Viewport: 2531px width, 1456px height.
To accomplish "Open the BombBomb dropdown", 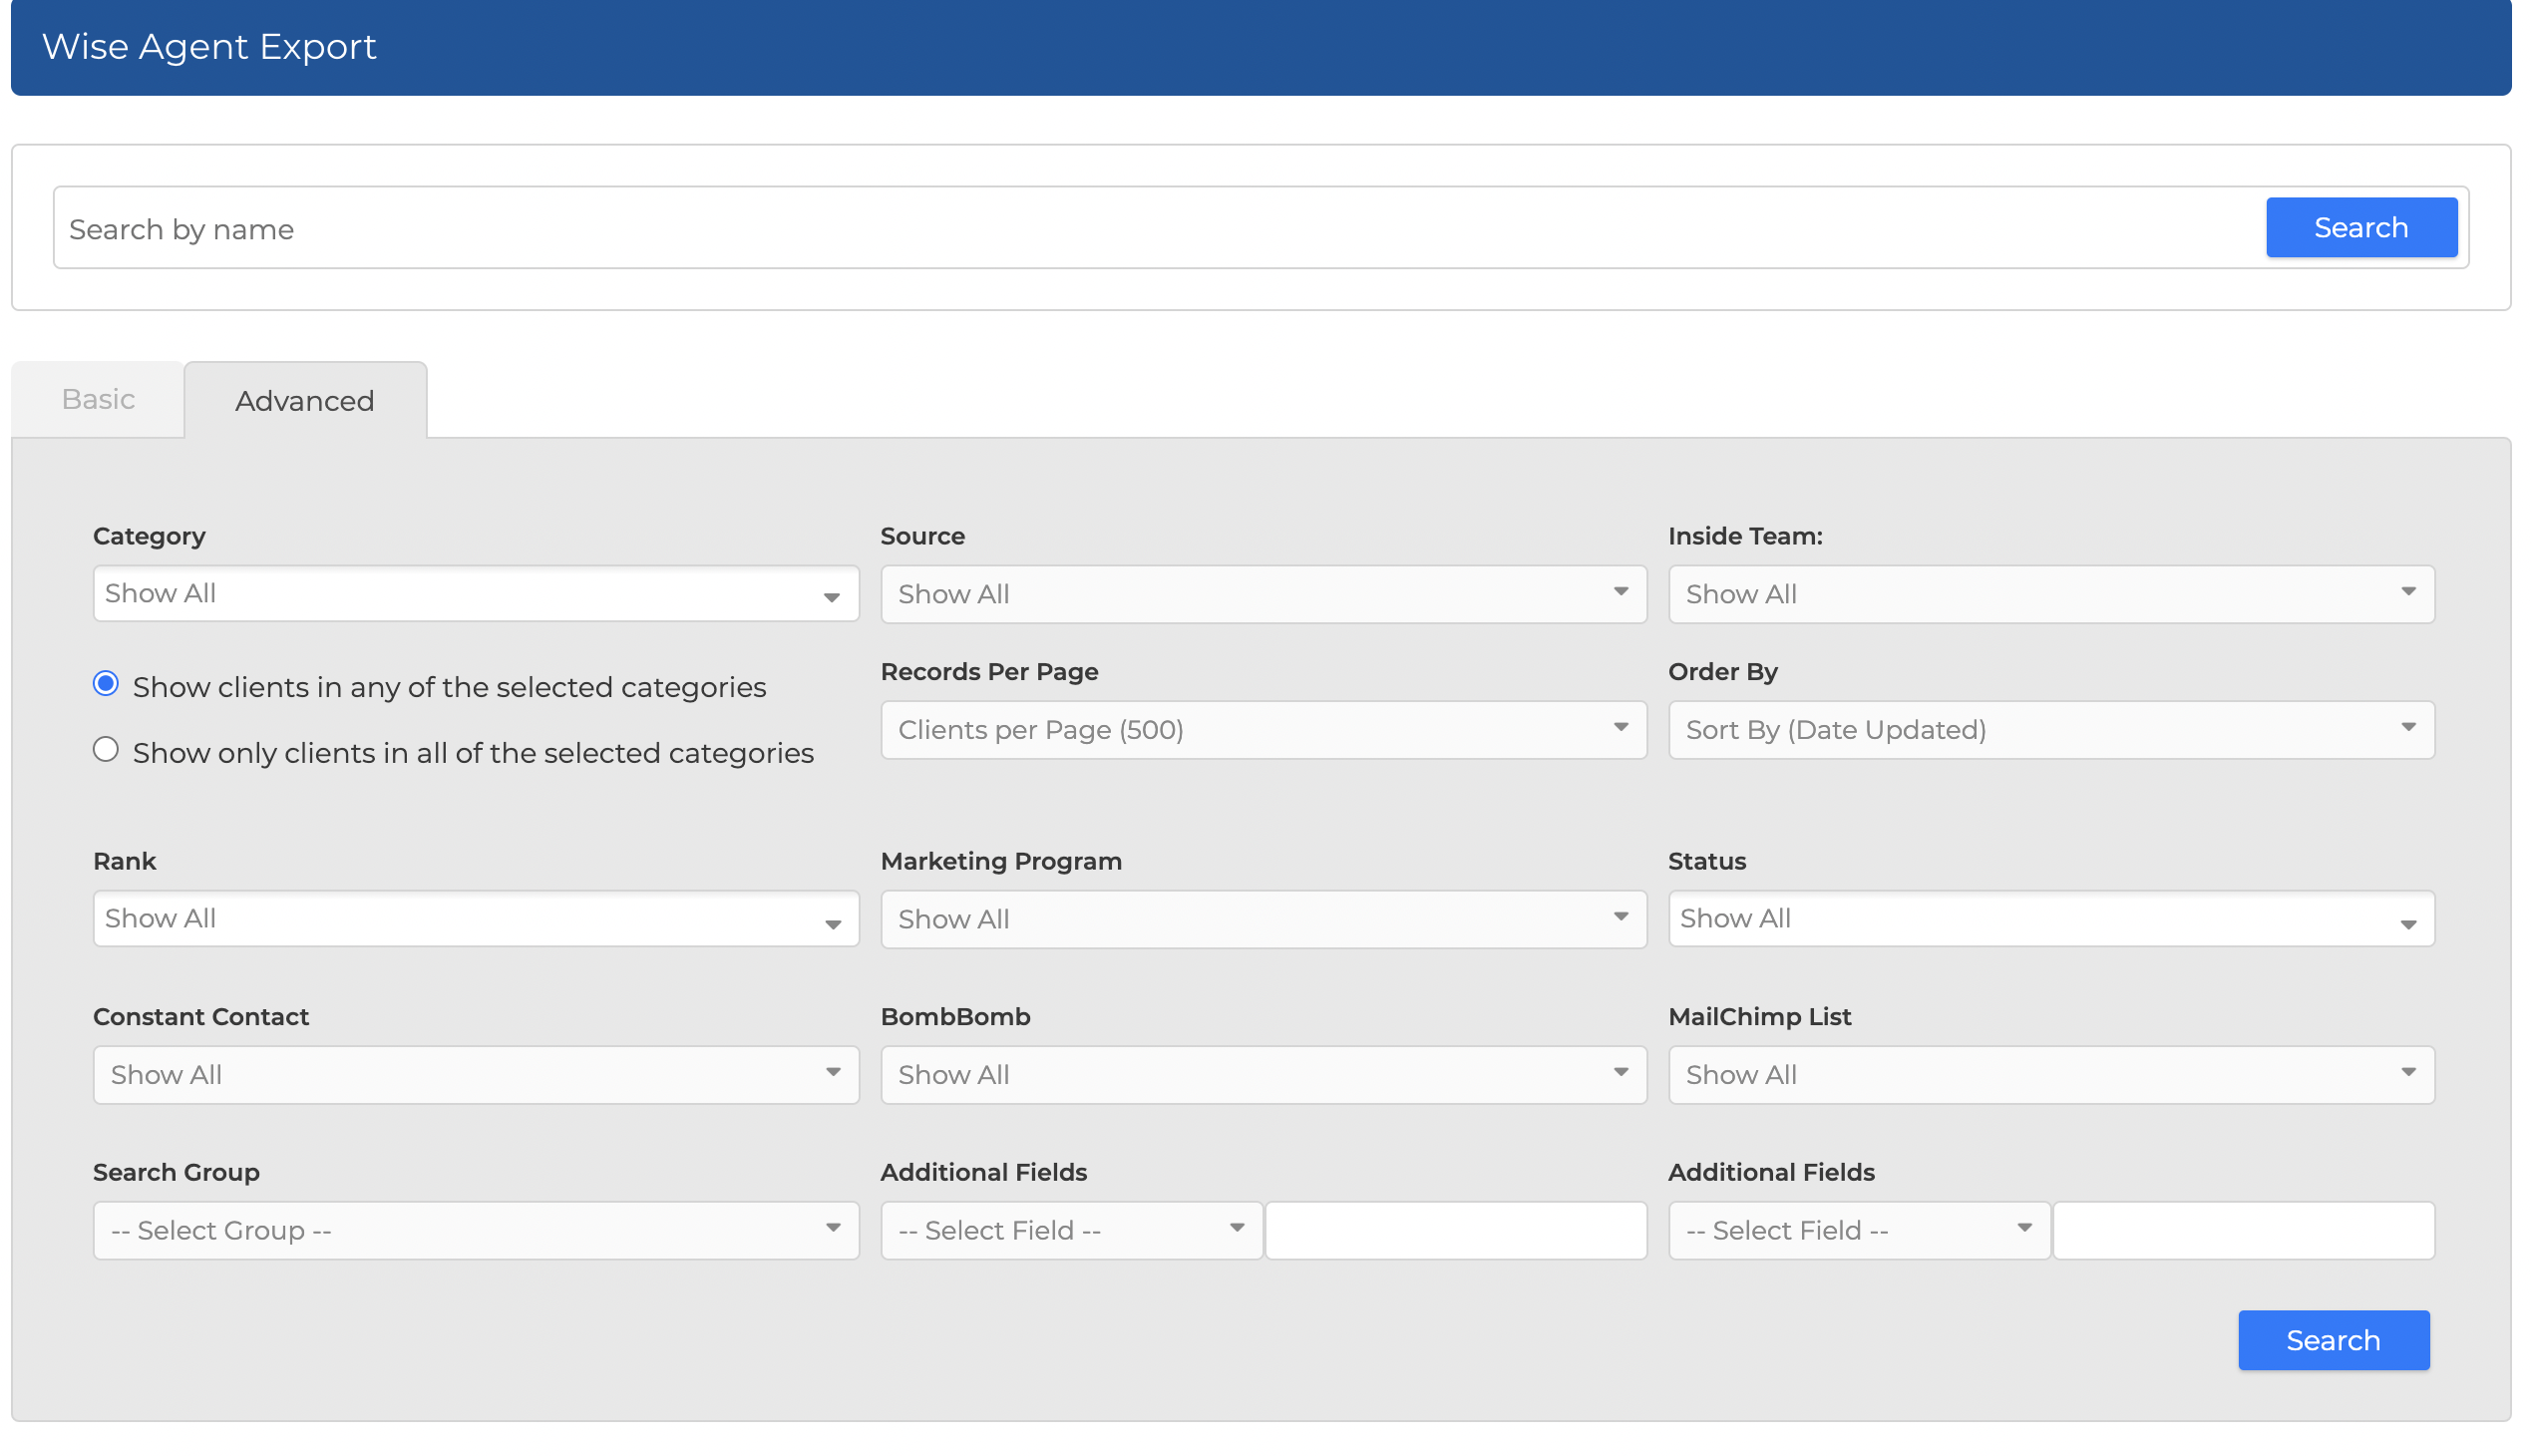I will (1262, 1075).
